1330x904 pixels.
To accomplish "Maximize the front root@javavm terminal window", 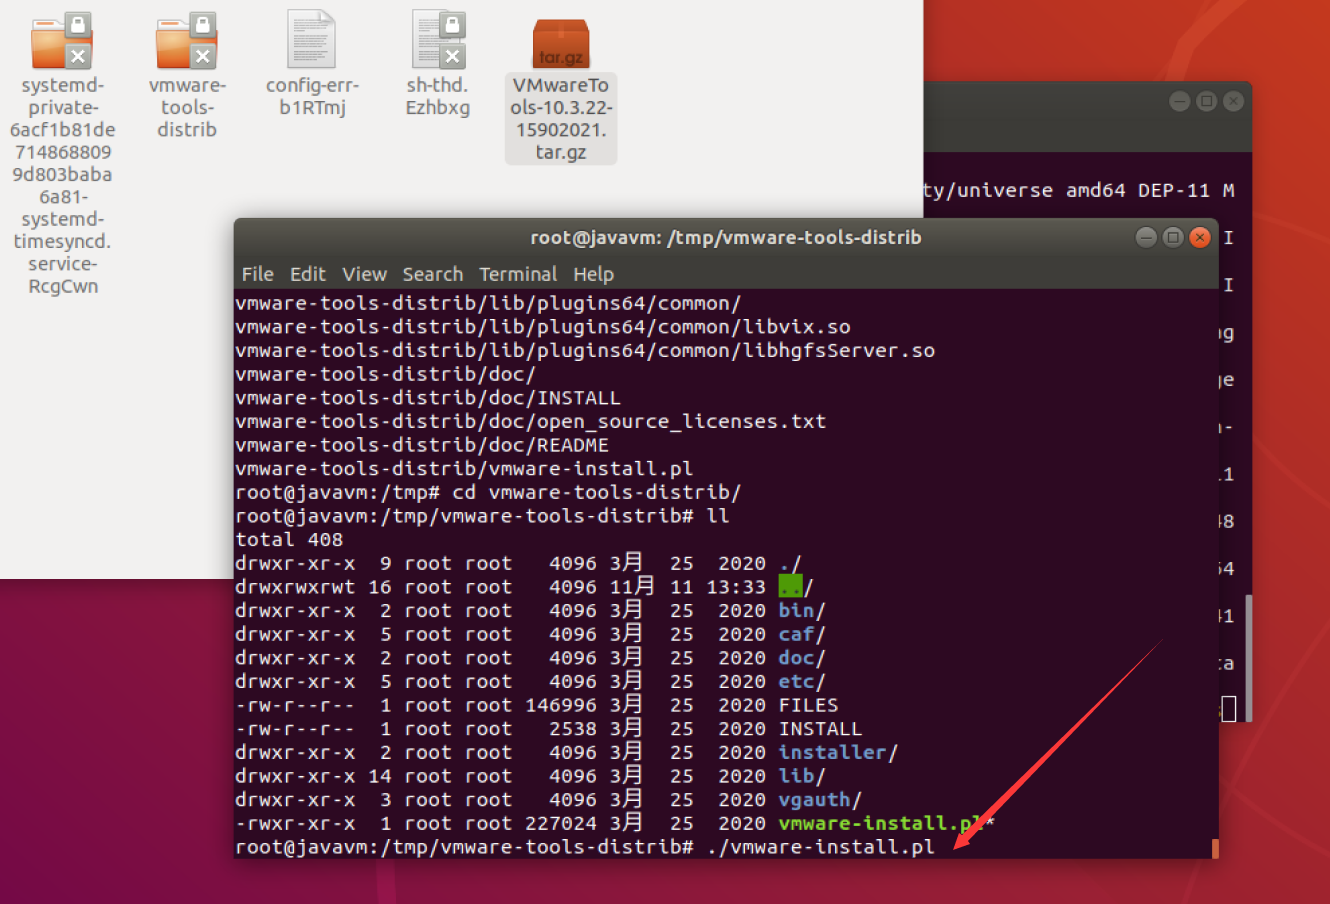I will 1173,237.
